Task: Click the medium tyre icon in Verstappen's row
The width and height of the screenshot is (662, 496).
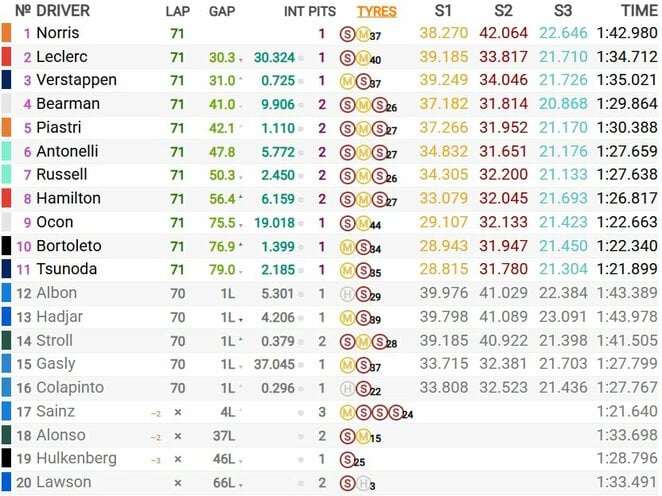Action: click(x=348, y=81)
